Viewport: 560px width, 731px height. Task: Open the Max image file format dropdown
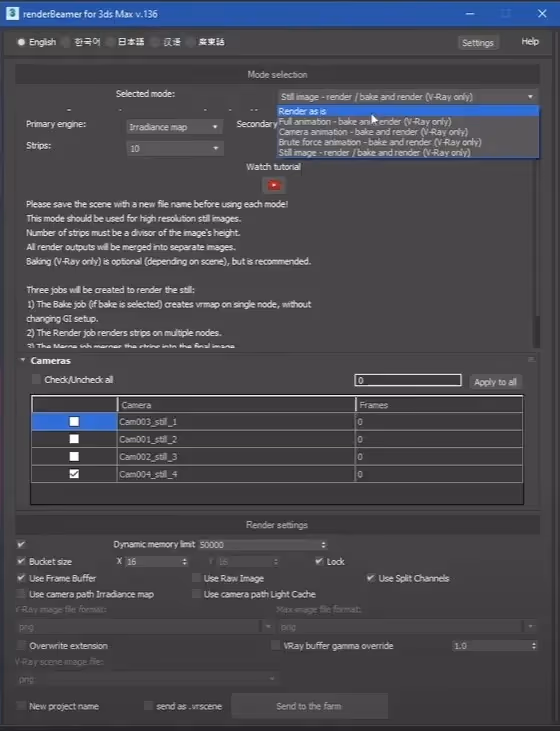coord(408,627)
